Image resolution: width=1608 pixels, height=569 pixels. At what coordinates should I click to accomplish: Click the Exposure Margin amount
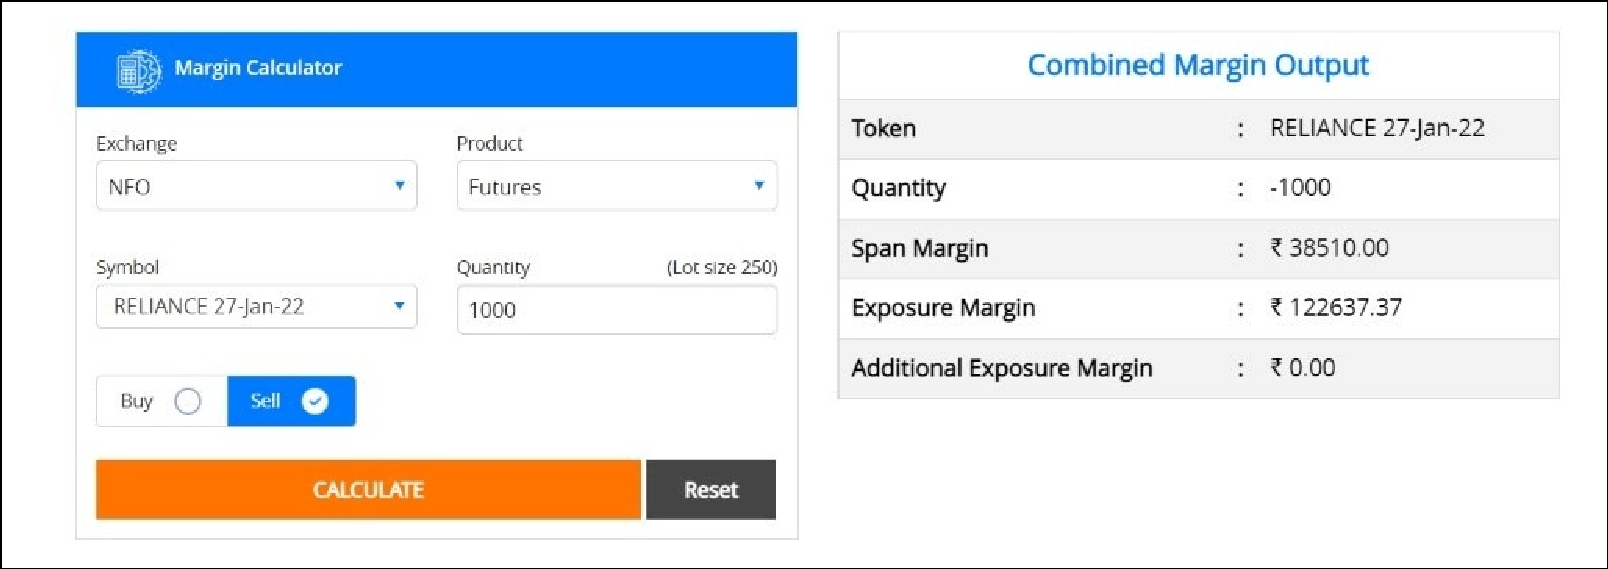click(1336, 308)
